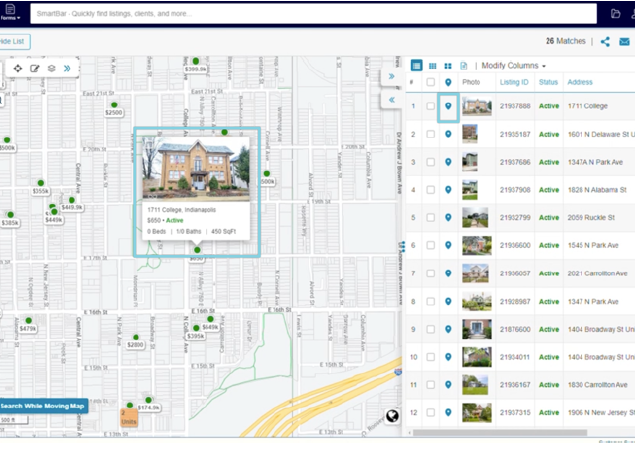Locate 1711 College with its map pin

(x=448, y=106)
